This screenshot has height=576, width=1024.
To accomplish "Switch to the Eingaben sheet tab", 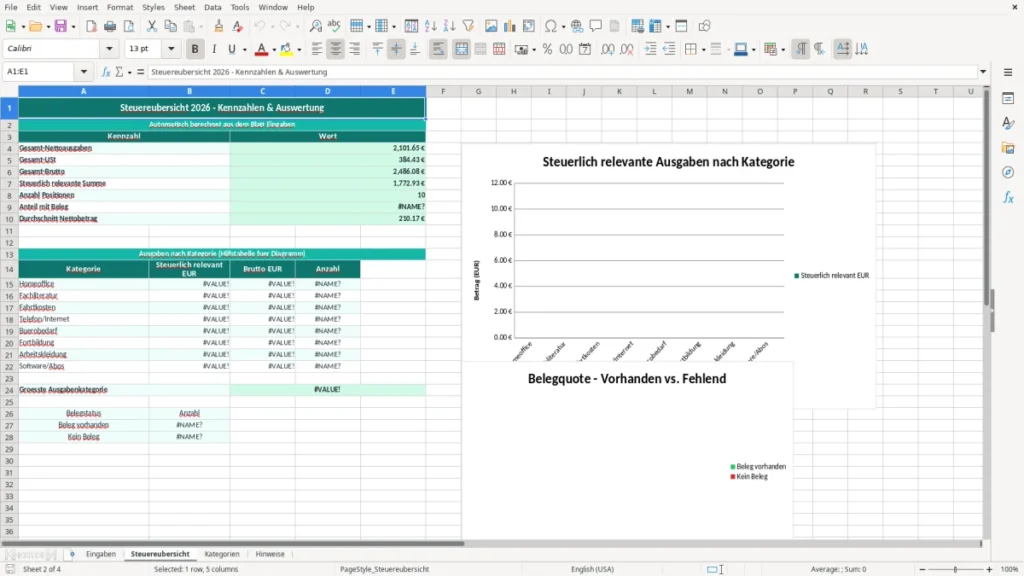I will pos(101,554).
